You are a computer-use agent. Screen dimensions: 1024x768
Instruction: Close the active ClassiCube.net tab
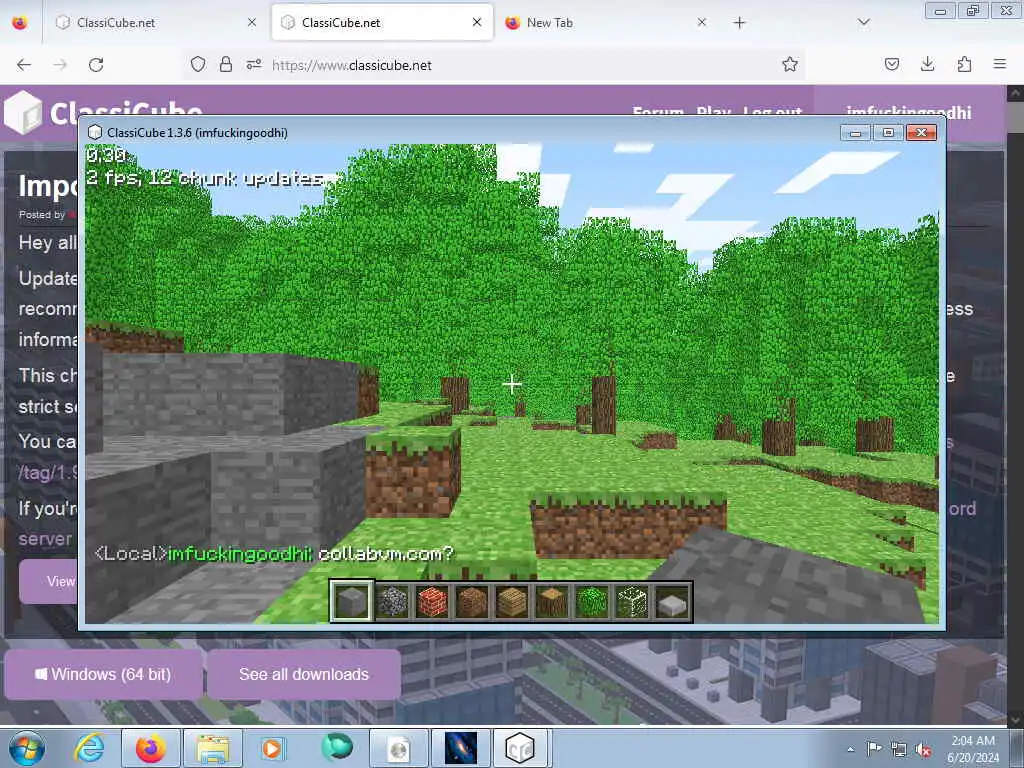click(477, 23)
